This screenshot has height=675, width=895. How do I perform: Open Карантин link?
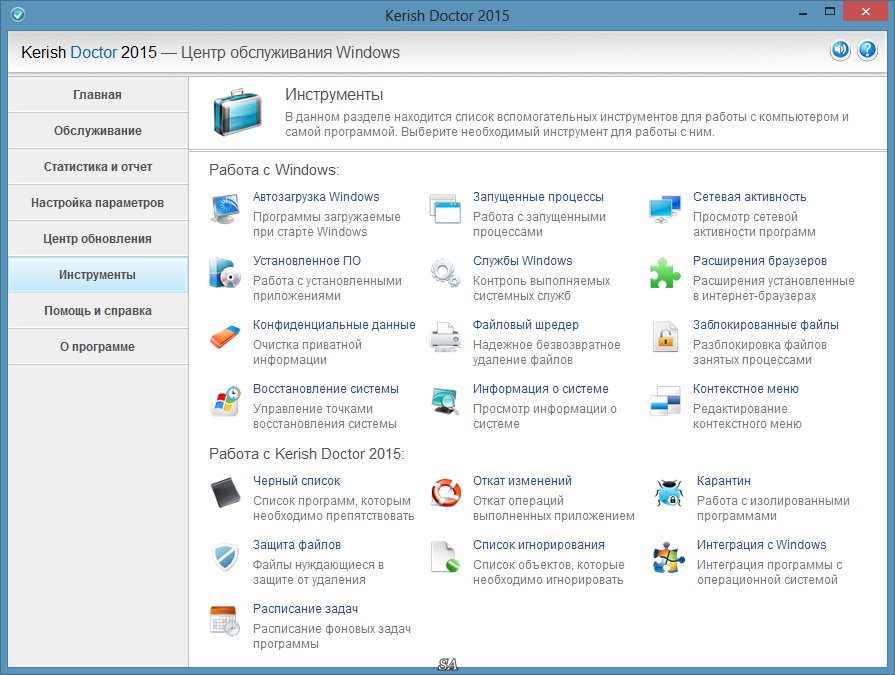[723, 480]
